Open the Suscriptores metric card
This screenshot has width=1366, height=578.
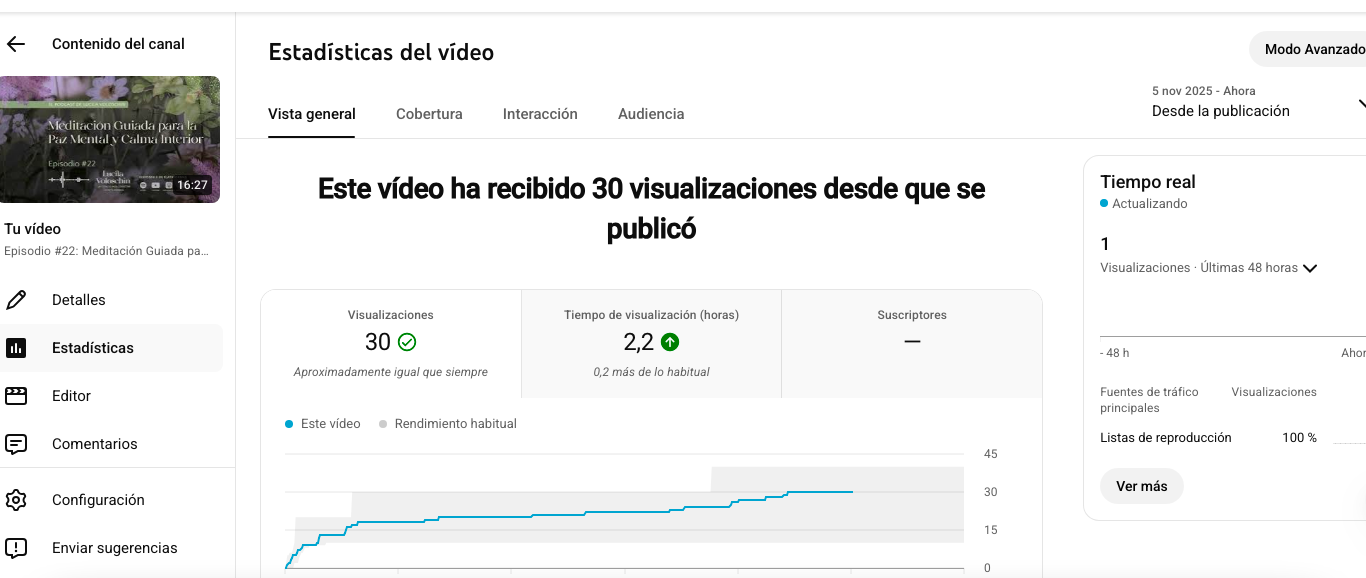(x=911, y=343)
